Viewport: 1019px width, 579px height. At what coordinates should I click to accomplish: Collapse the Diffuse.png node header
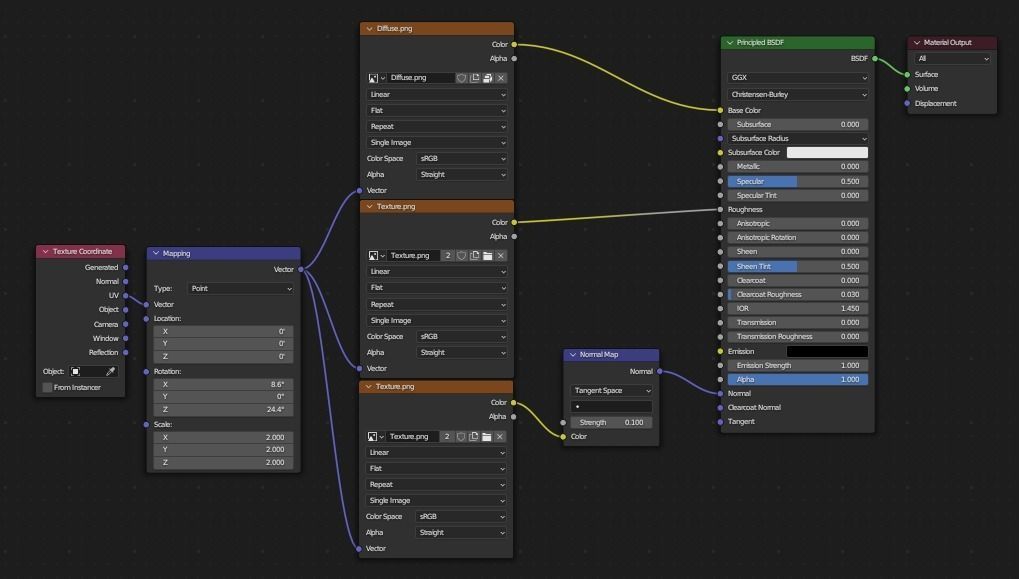pos(369,29)
